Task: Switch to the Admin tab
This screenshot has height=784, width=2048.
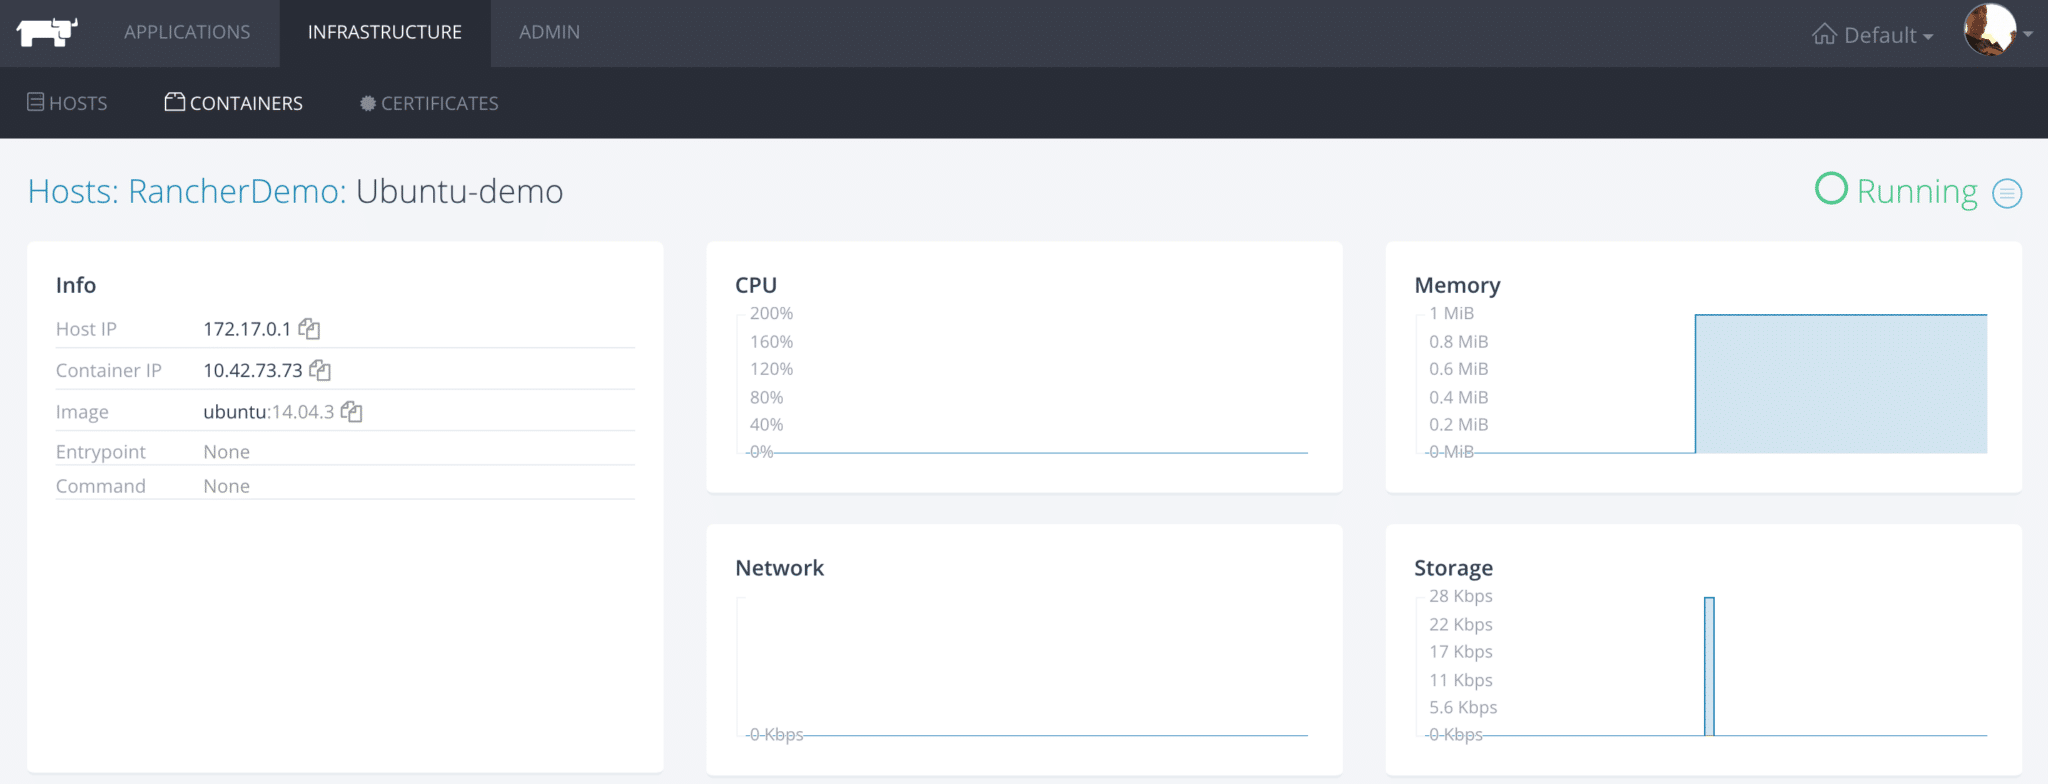Action: click(549, 32)
